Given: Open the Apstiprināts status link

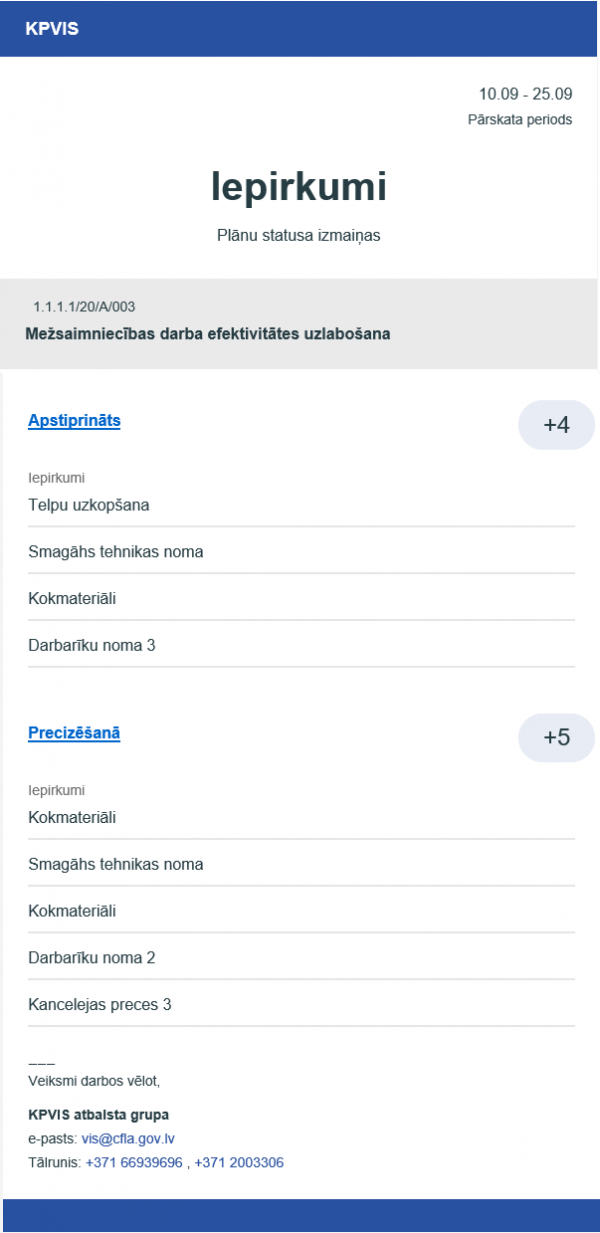Looking at the screenshot, I should click(74, 421).
